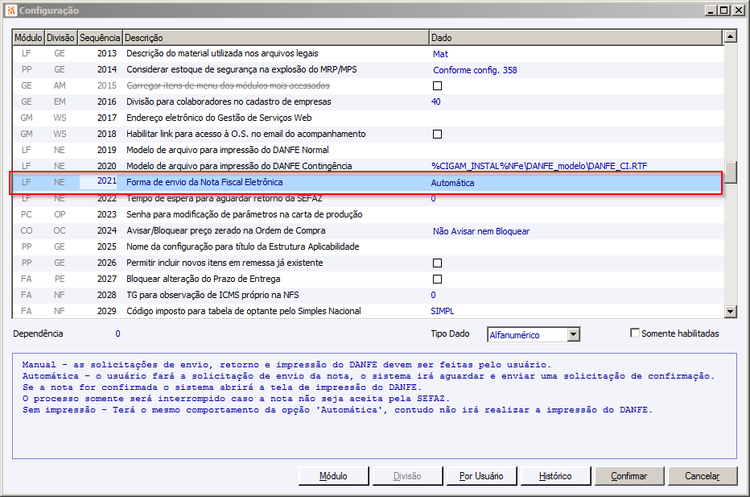Select row Endereço eletrônico do Gestão de Serviços Web

[368, 118]
